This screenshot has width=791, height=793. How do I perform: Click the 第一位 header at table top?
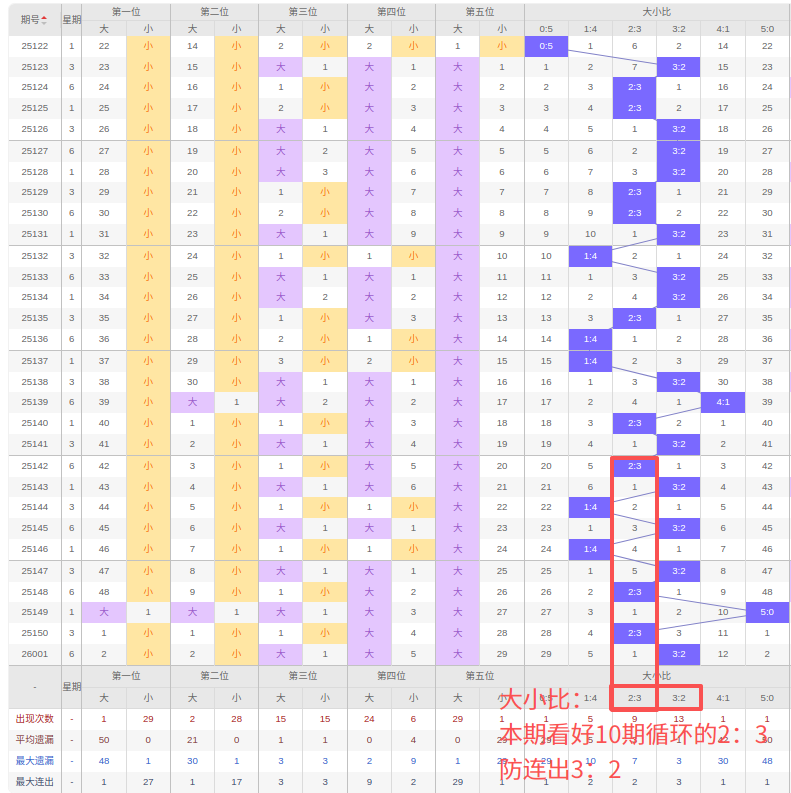[x=126, y=12]
